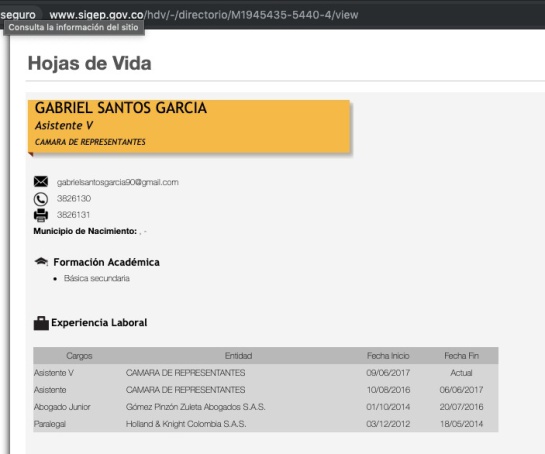Click end date 20/07/2016
The width and height of the screenshot is (545, 454).
coord(461,407)
